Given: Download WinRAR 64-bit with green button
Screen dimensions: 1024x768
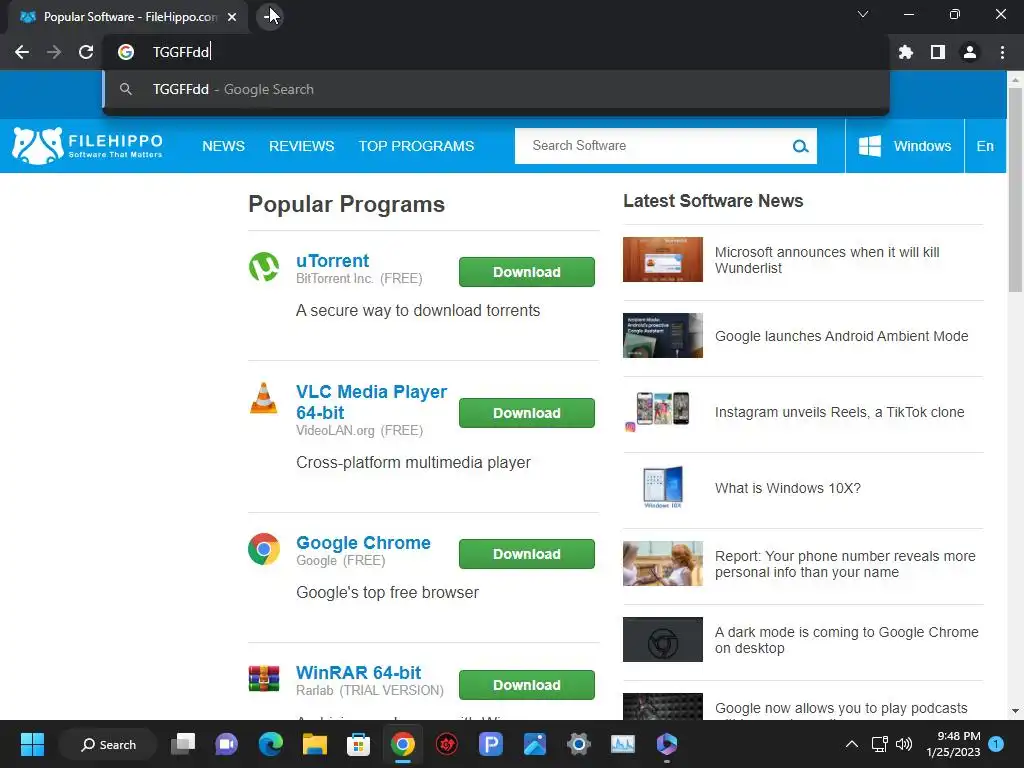Looking at the screenshot, I should coord(526,685).
